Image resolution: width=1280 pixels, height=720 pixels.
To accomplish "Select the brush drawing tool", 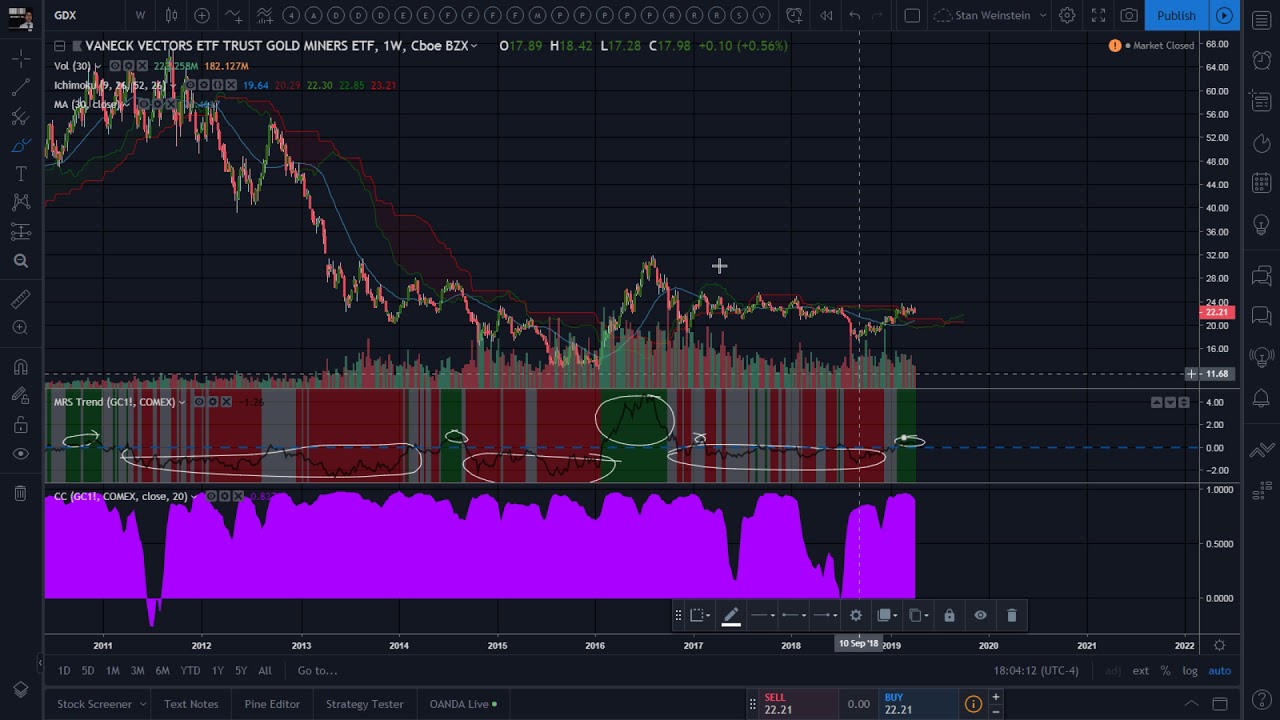I will click(20, 146).
